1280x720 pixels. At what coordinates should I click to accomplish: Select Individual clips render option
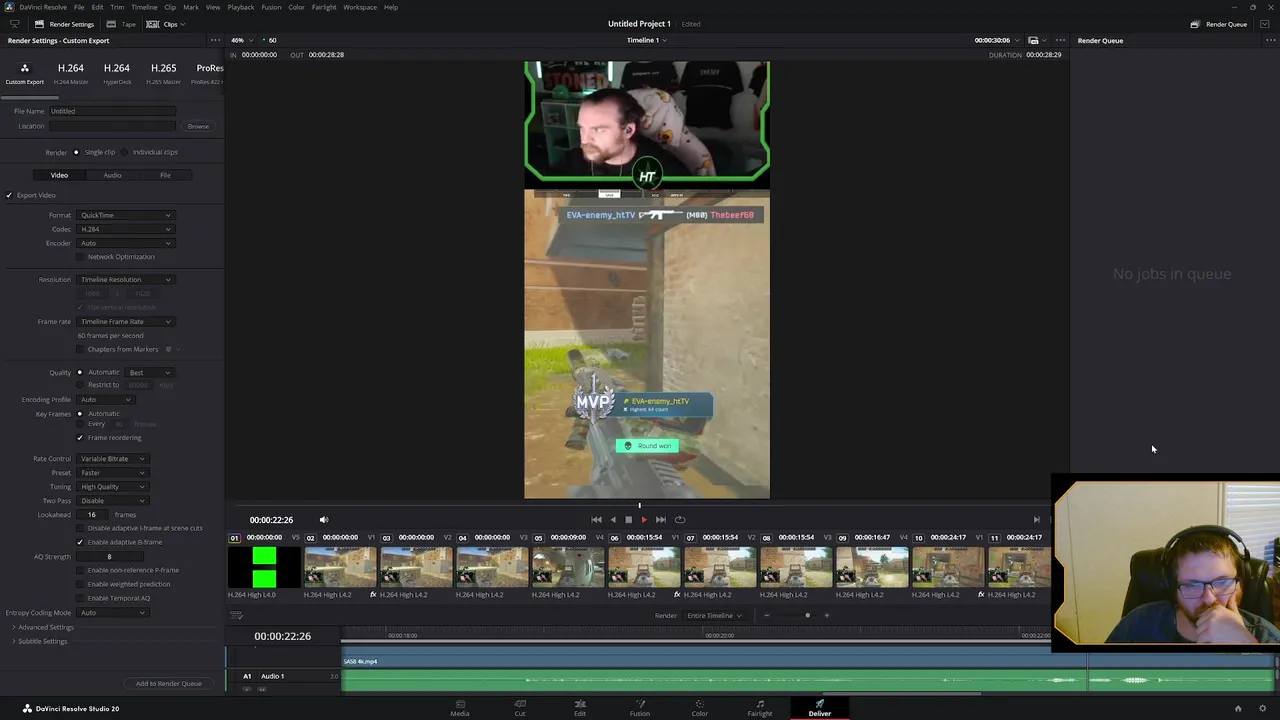tap(124, 152)
